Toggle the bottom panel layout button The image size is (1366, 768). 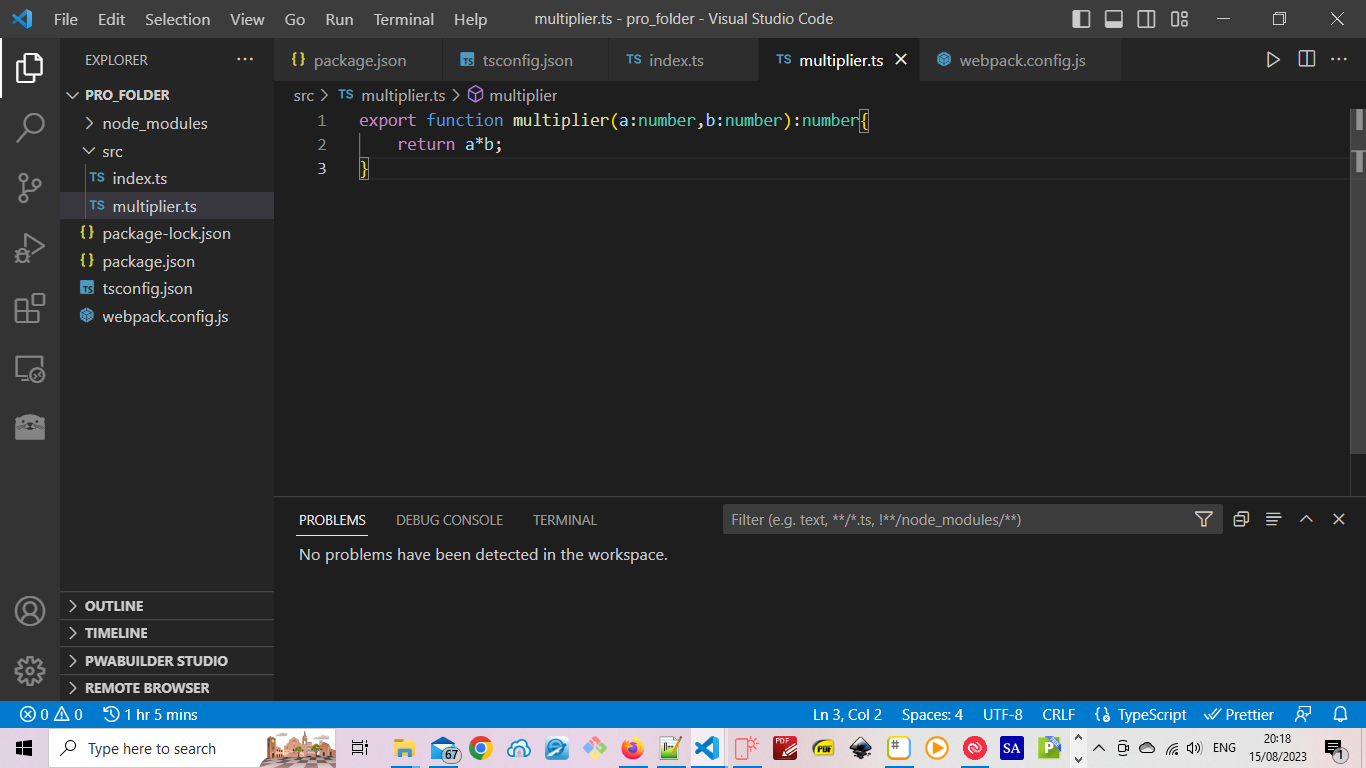point(1114,19)
